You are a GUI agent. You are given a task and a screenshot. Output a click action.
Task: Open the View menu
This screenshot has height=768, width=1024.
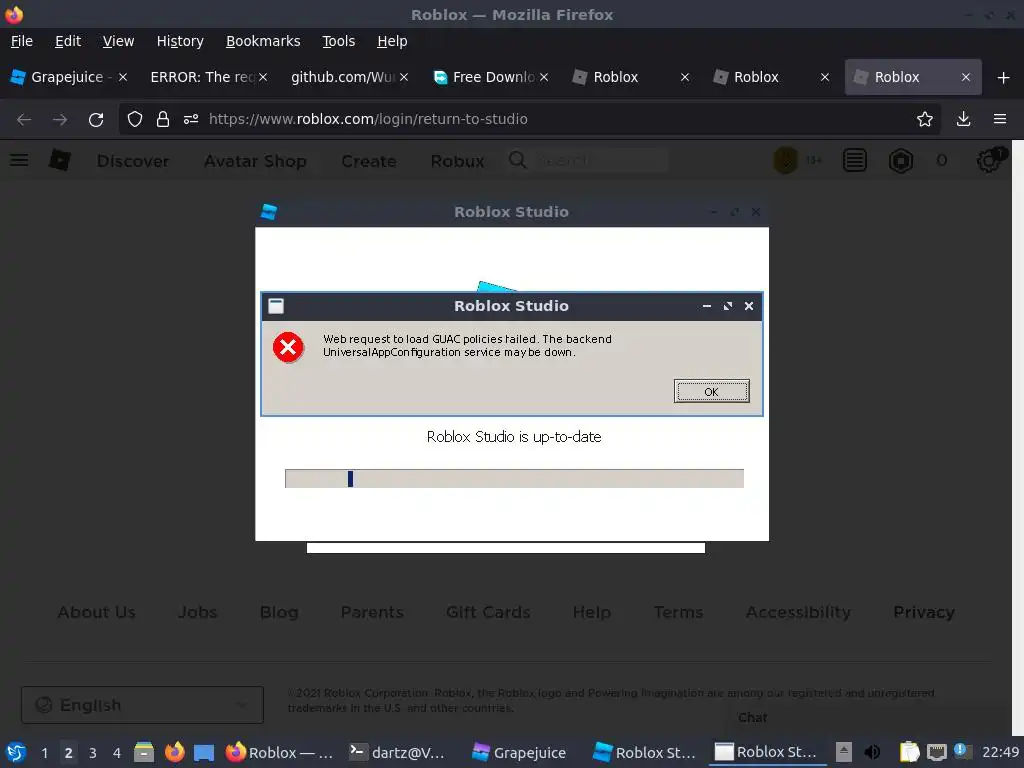click(118, 41)
